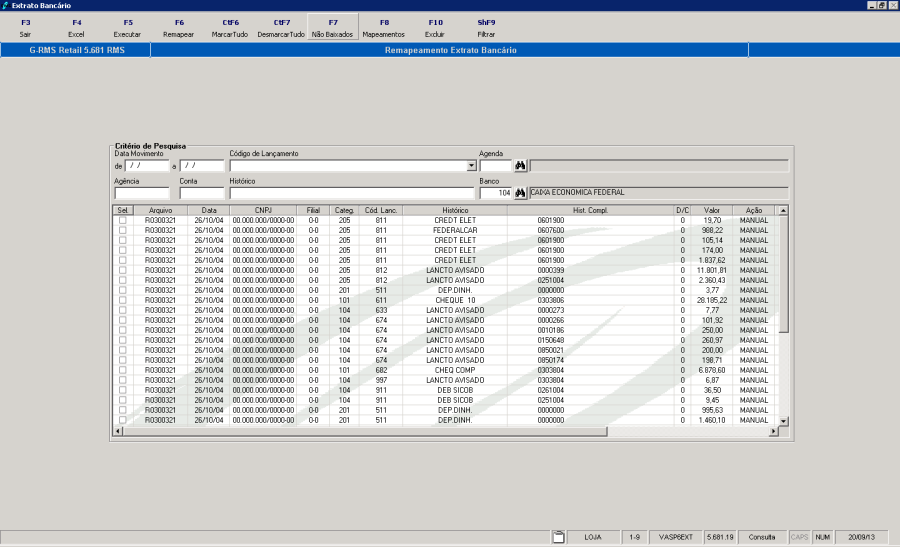Click F10 Excluir button

[435, 28]
